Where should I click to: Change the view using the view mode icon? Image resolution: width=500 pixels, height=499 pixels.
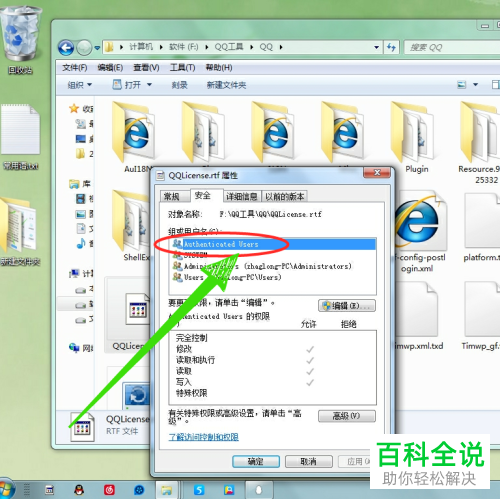[x=461, y=85]
